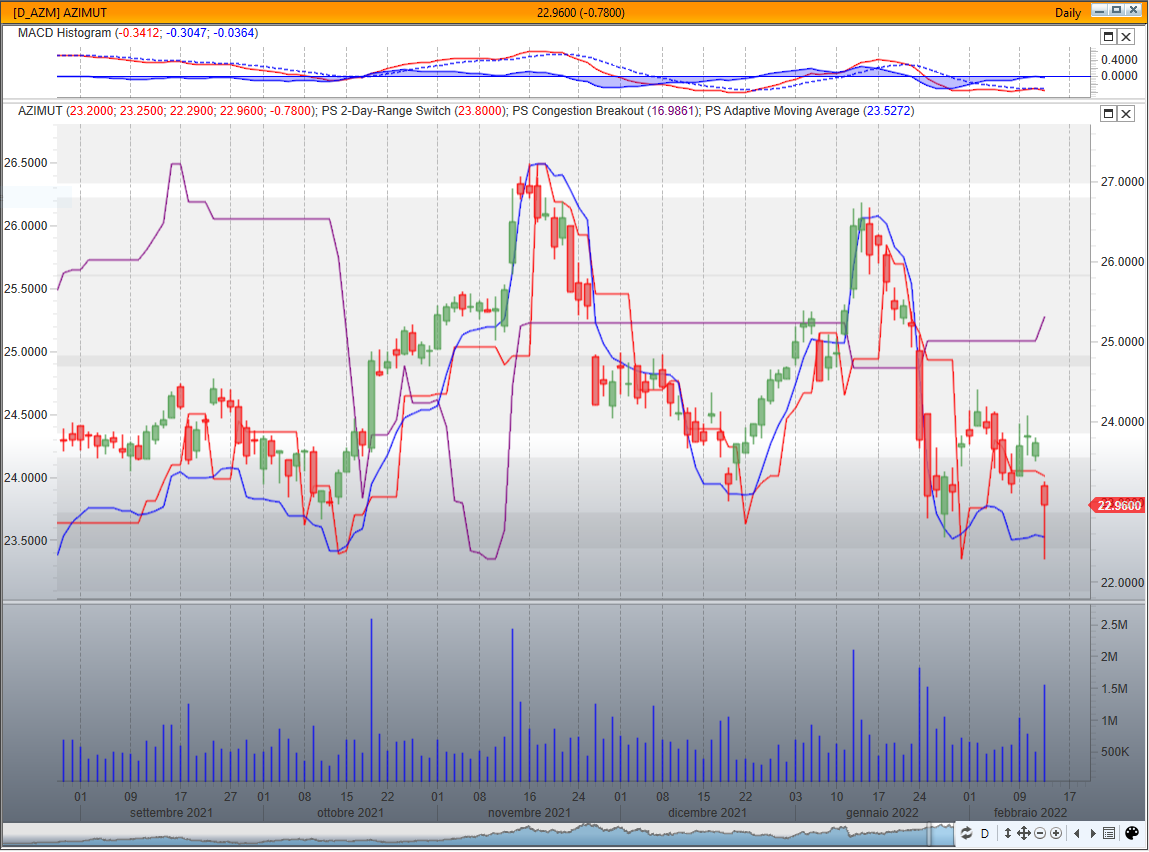The image size is (1149, 852).
Task: Move chart back with left arrow
Action: click(x=1076, y=833)
